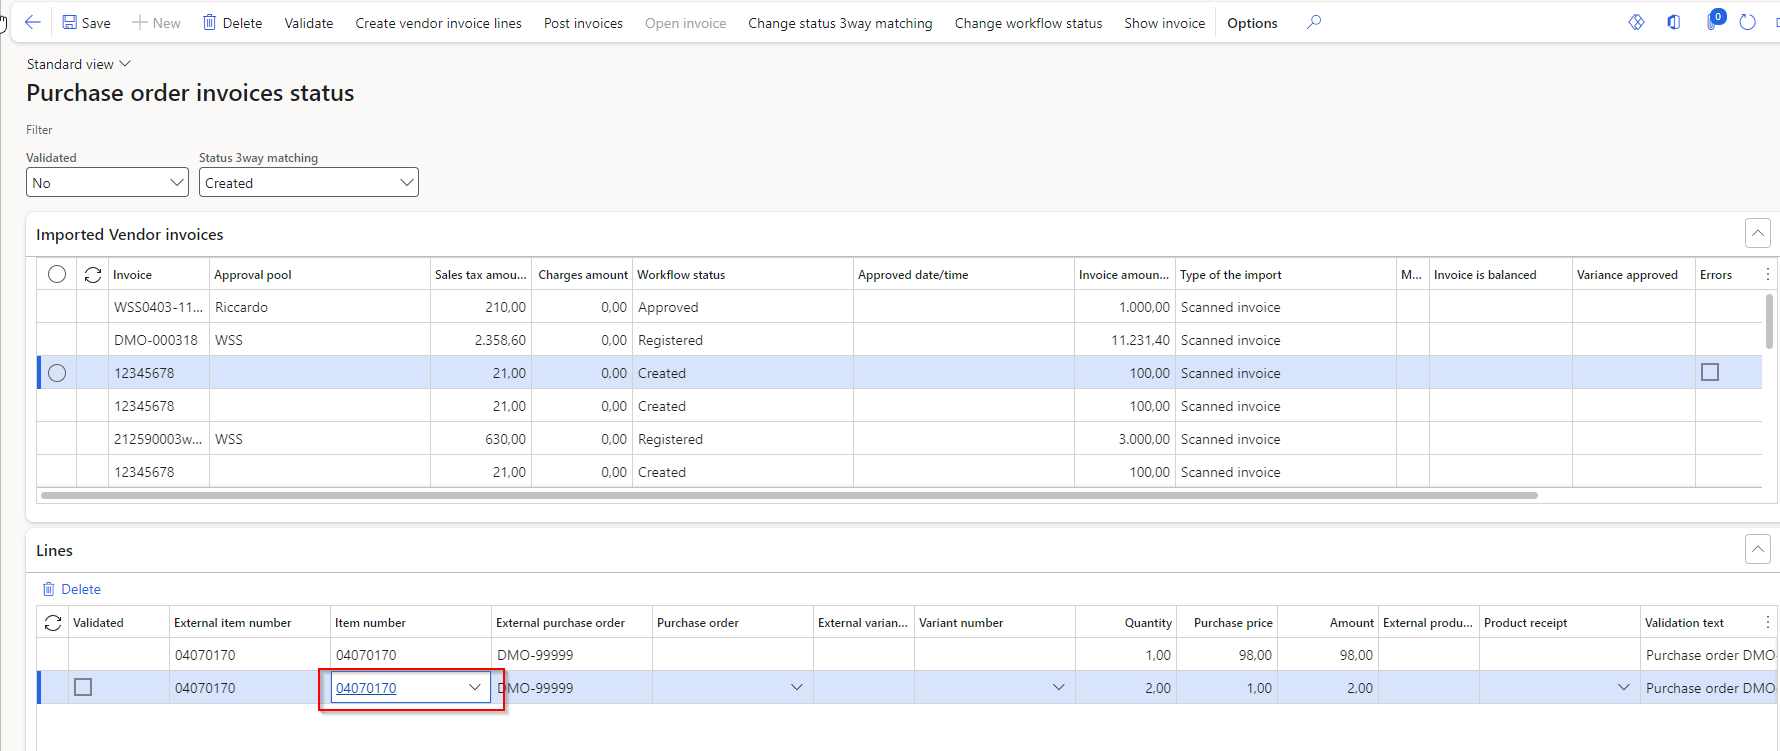The height and width of the screenshot is (751, 1780).
Task: Collapse Imported Vendor invoices section
Action: click(1757, 233)
